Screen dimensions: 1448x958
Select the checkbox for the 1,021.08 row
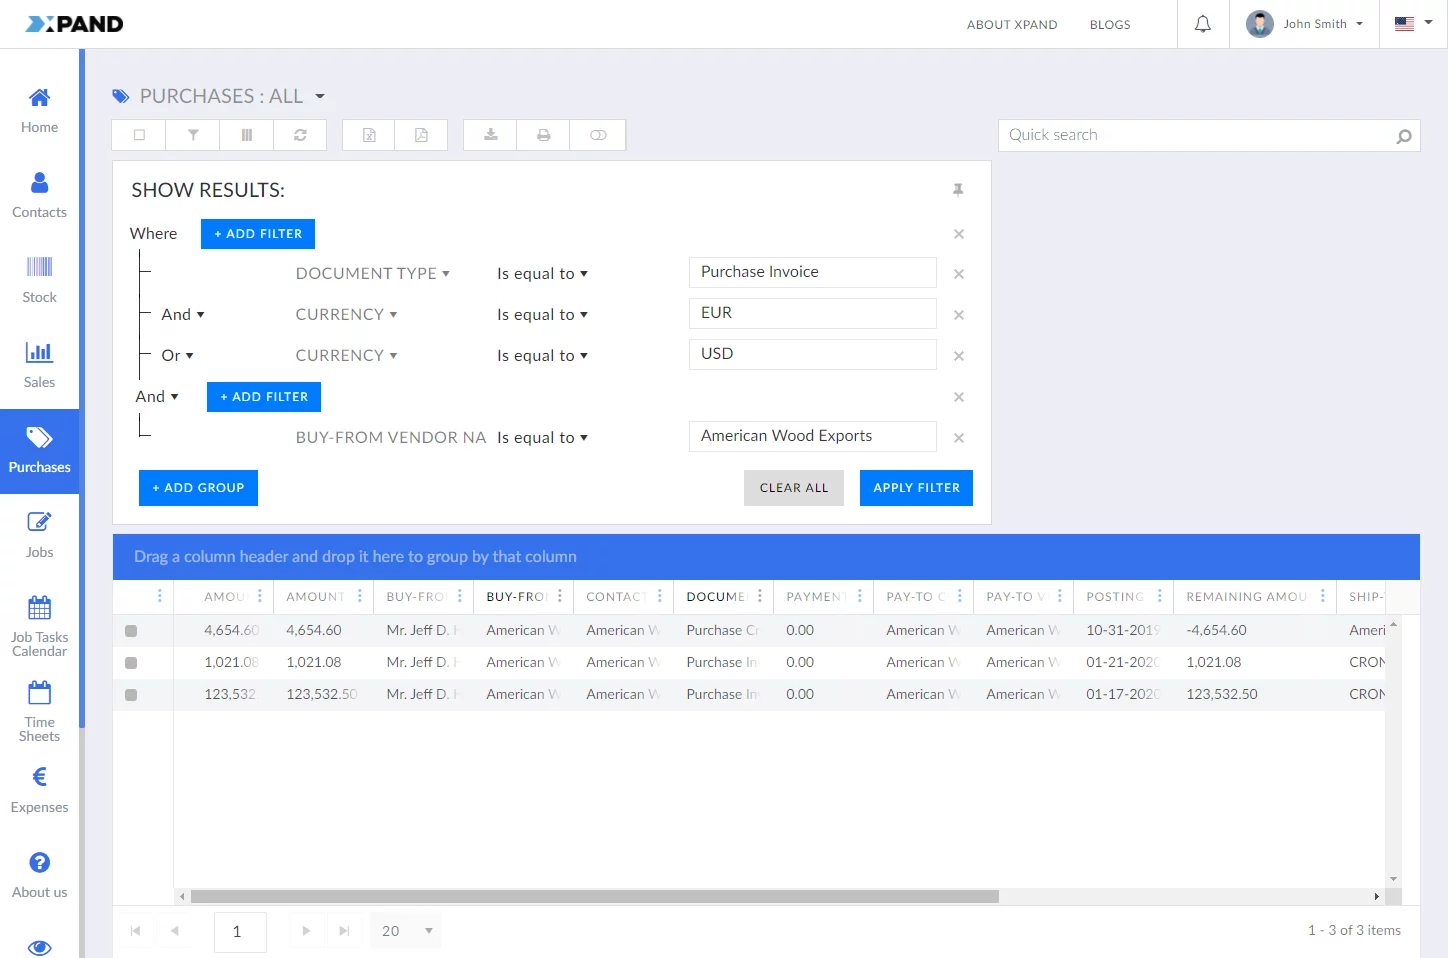tap(131, 663)
